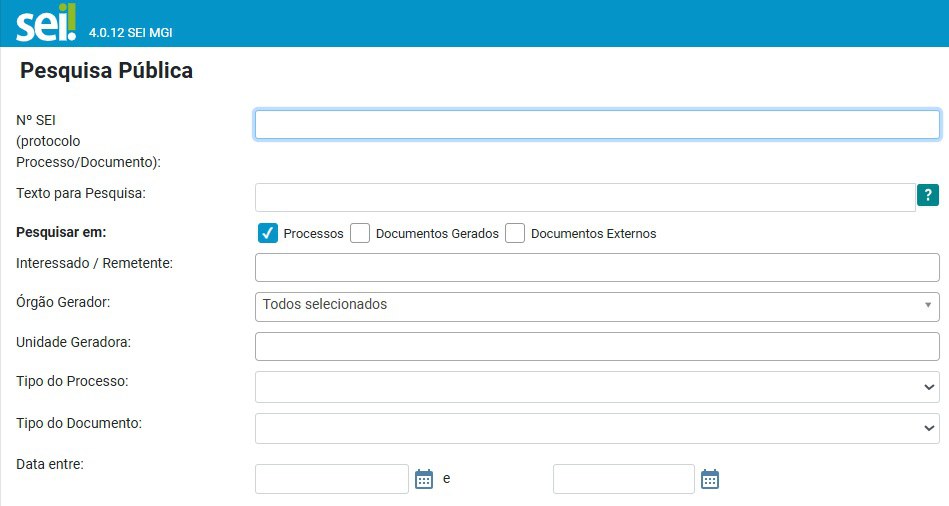This screenshot has height=506, width=949.
Task: Click the SEI logo in the header
Action: coord(46,23)
